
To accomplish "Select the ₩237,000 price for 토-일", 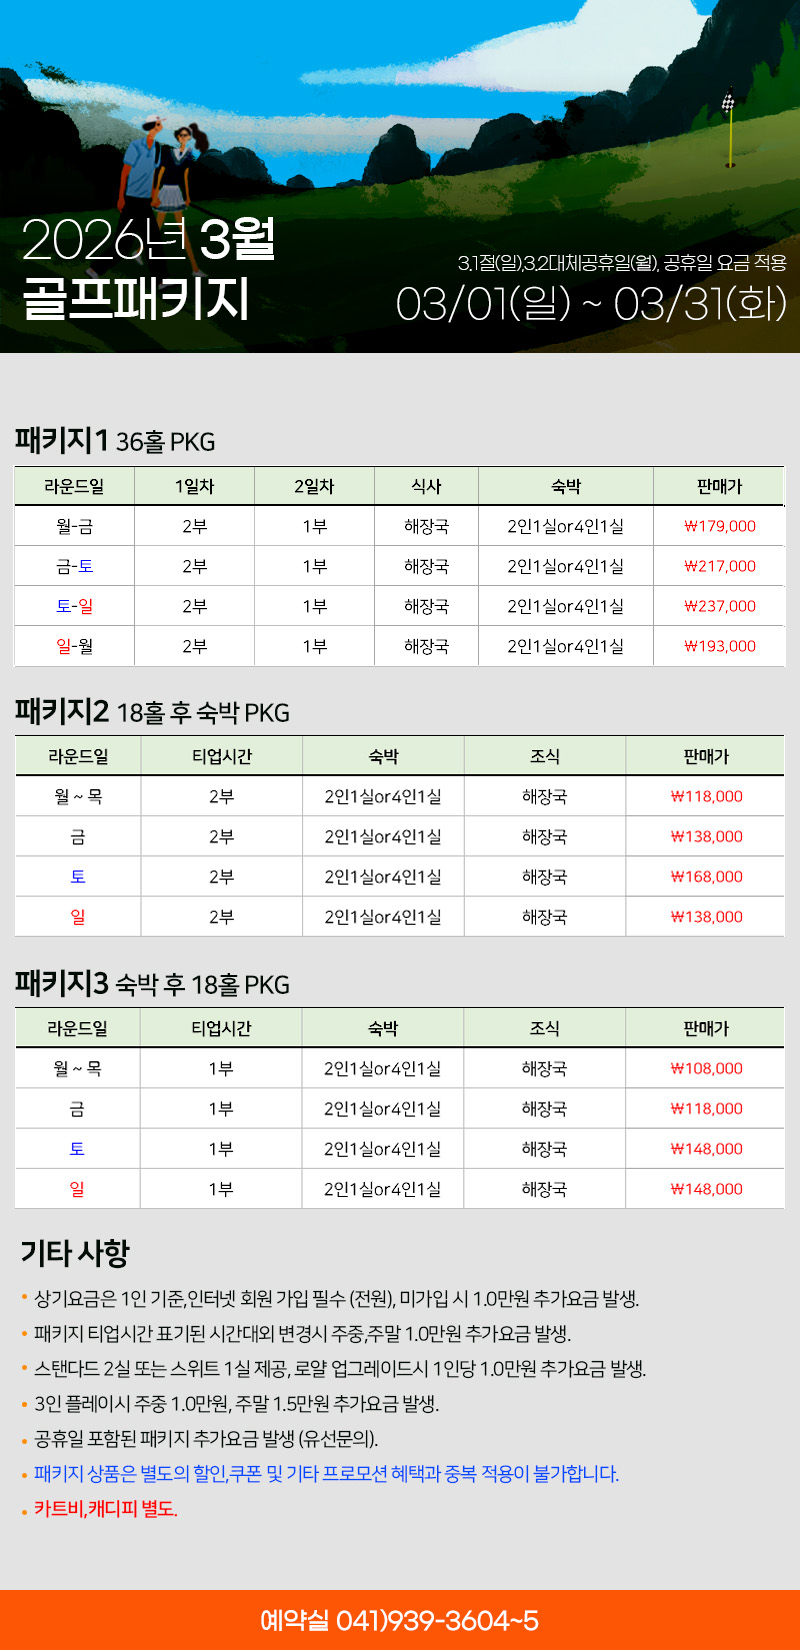I will click(719, 606).
